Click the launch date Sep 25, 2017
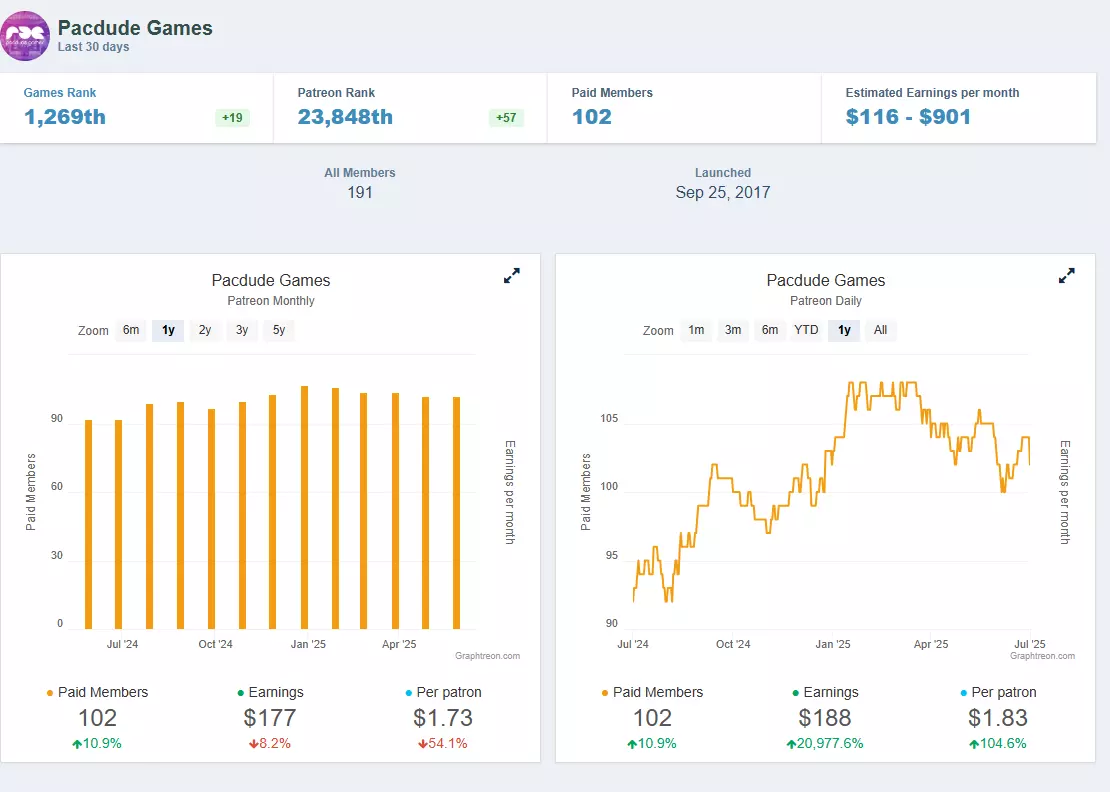The height and width of the screenshot is (792, 1110). (723, 193)
